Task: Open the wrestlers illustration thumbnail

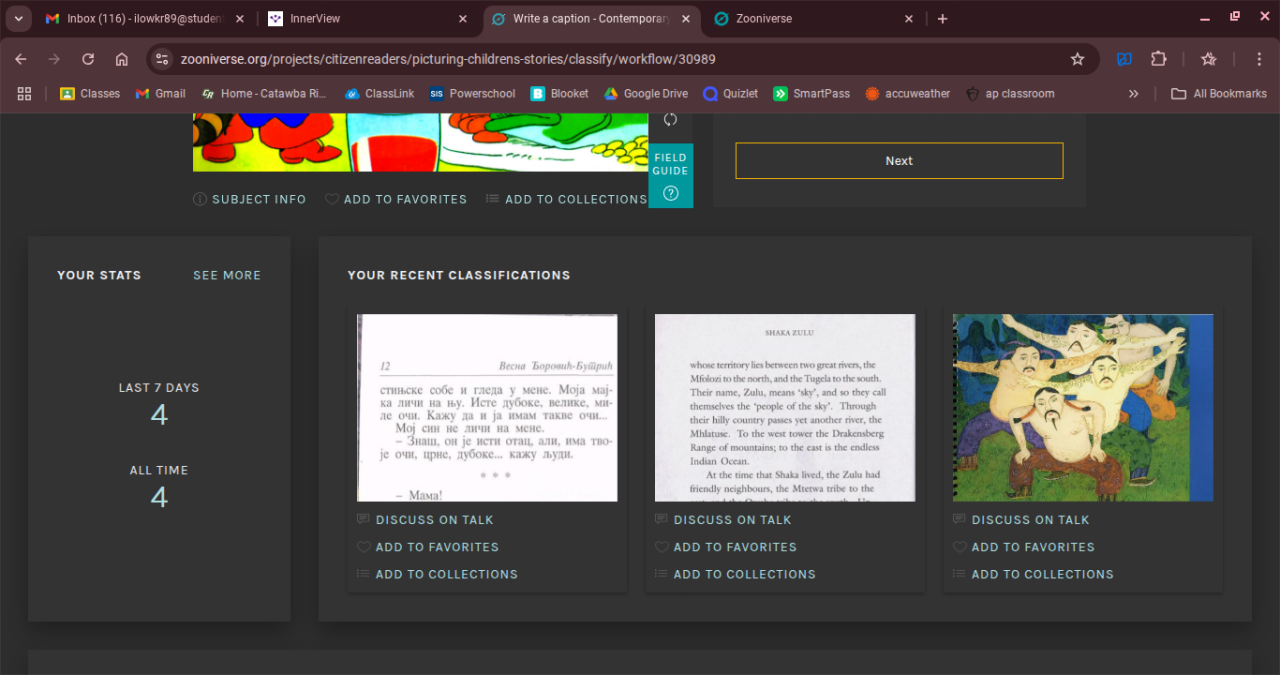Action: coord(1083,408)
